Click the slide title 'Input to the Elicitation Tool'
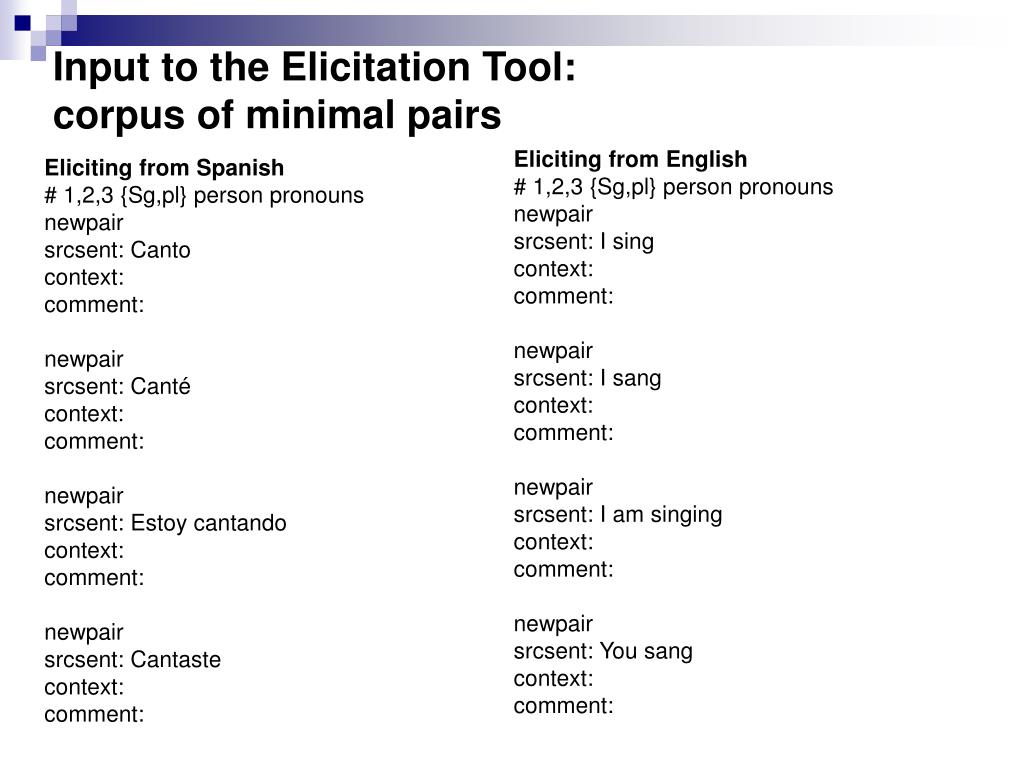1024x768 pixels. [314, 68]
